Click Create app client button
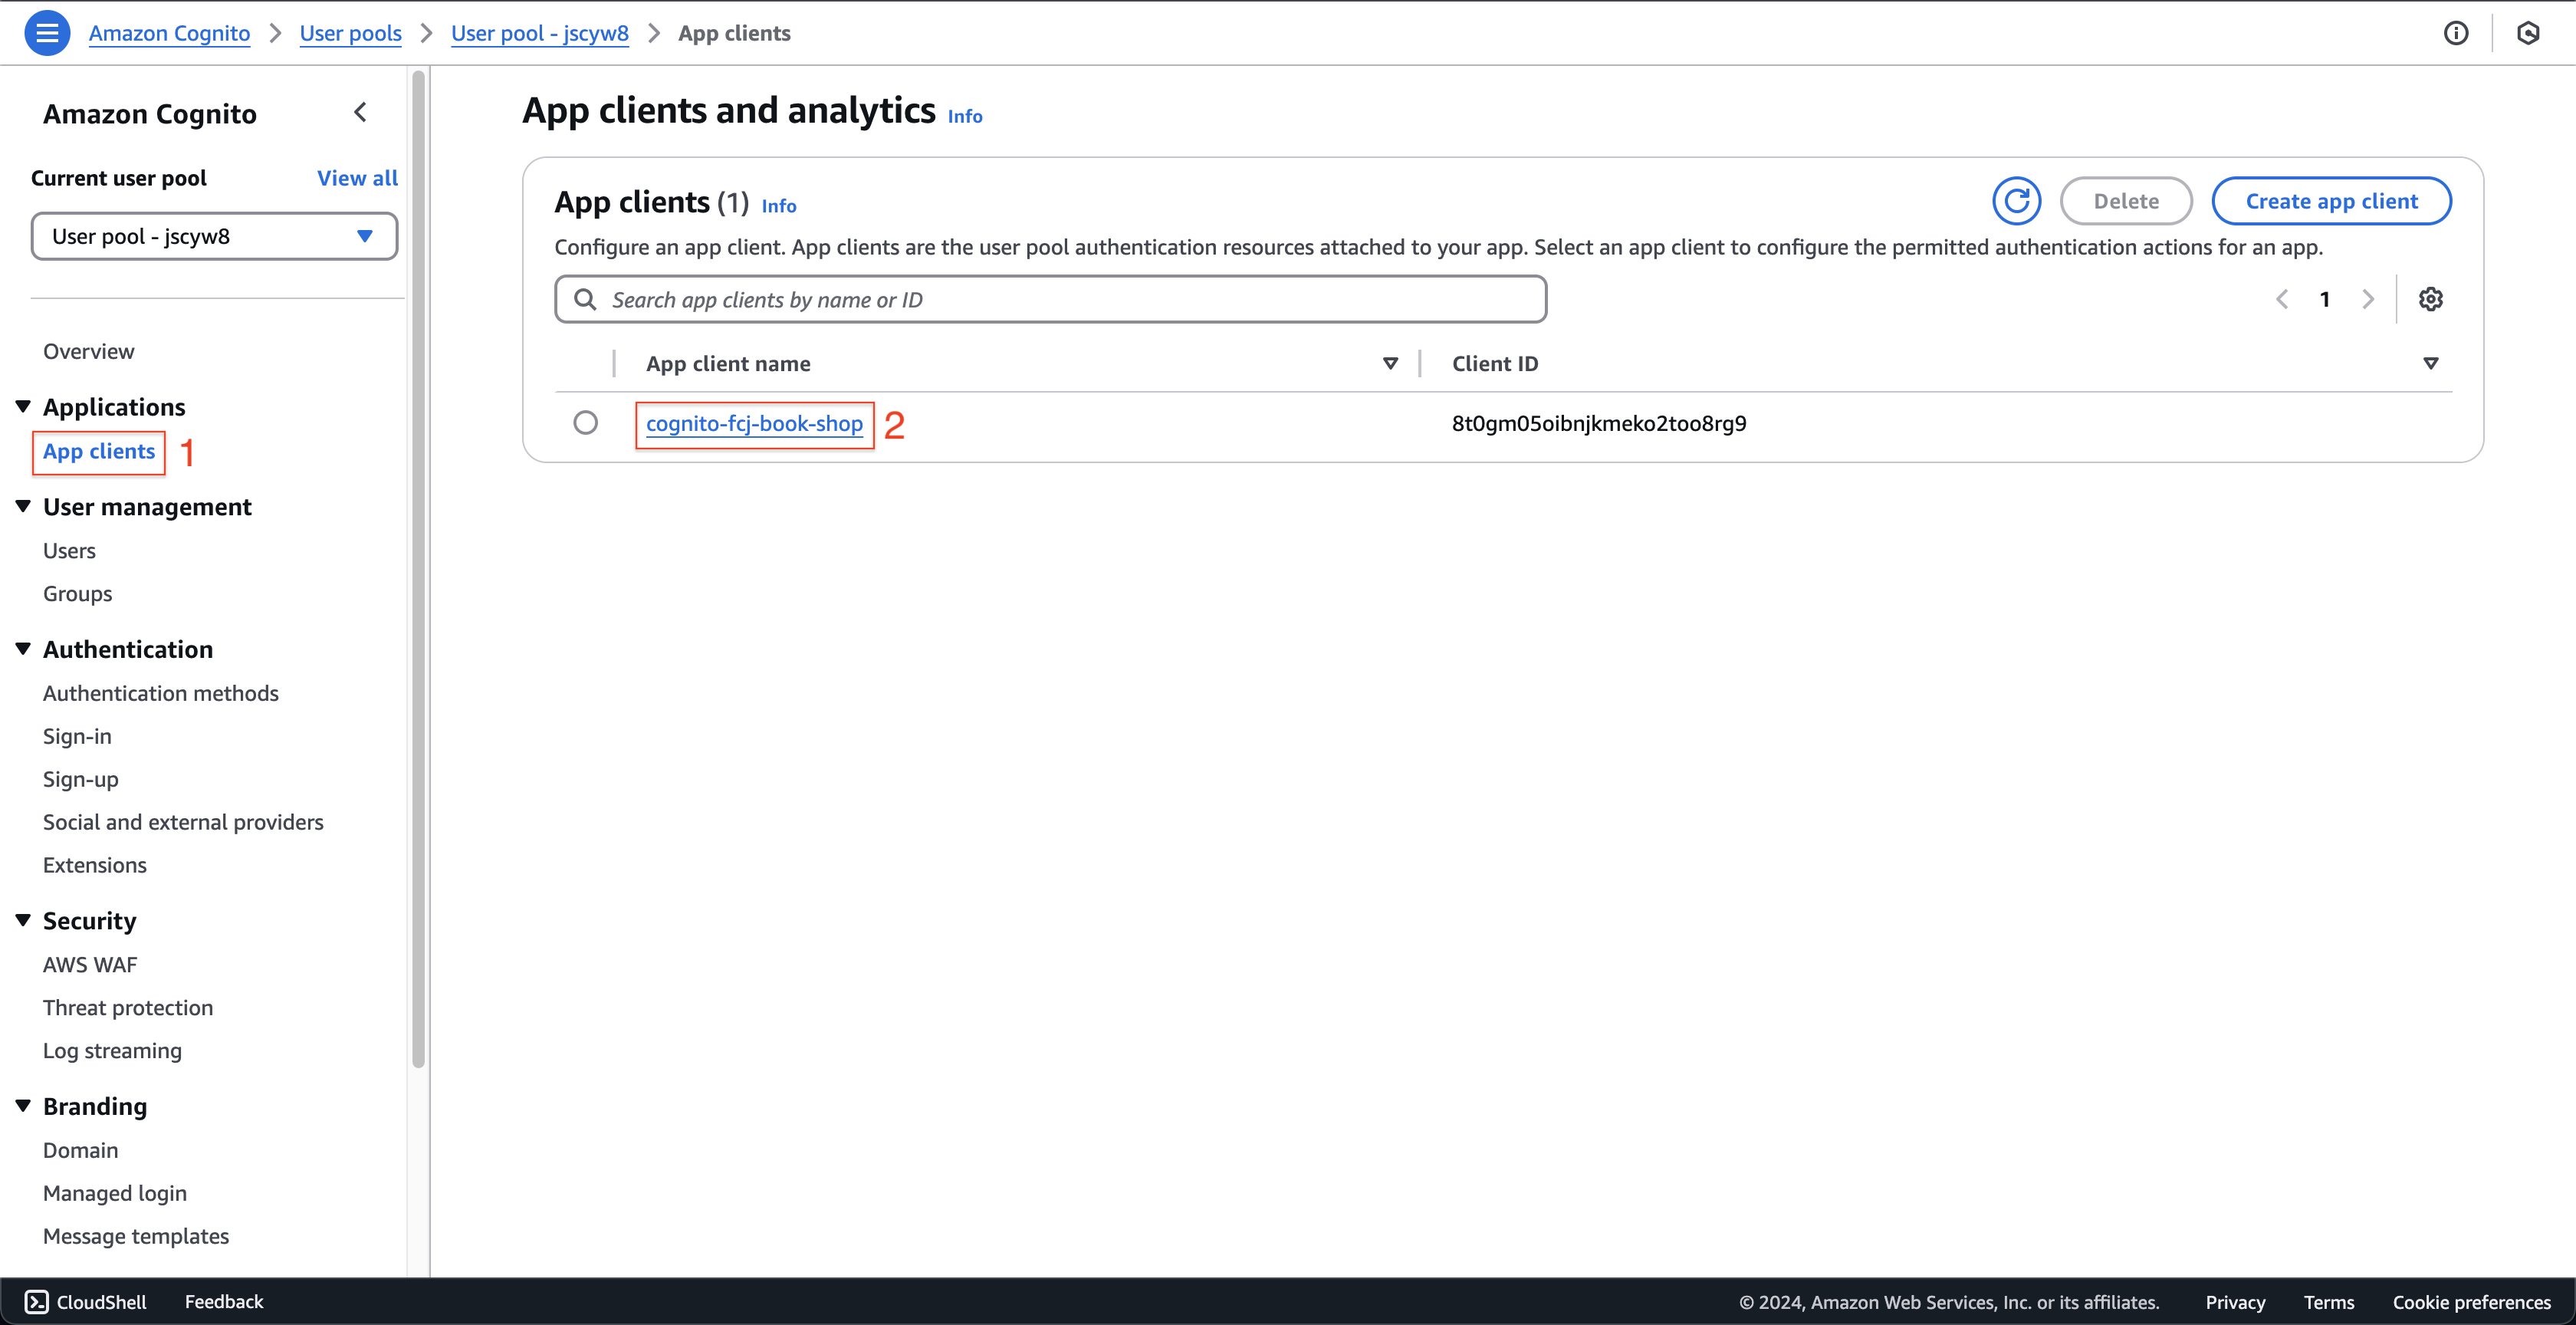The image size is (2576, 1325). point(2333,199)
